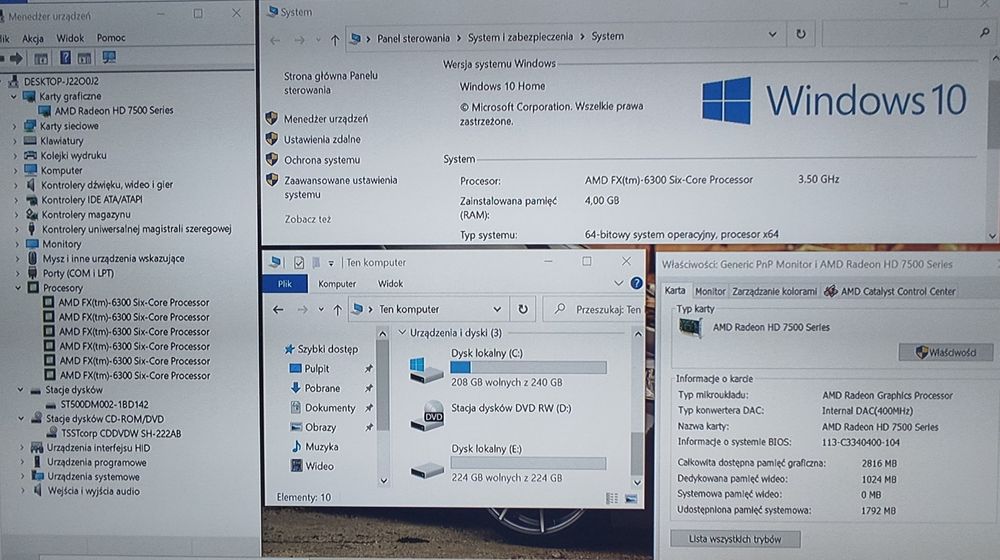Collapse Urządzenia i dyski group
The image size is (1000, 560).
(402, 332)
